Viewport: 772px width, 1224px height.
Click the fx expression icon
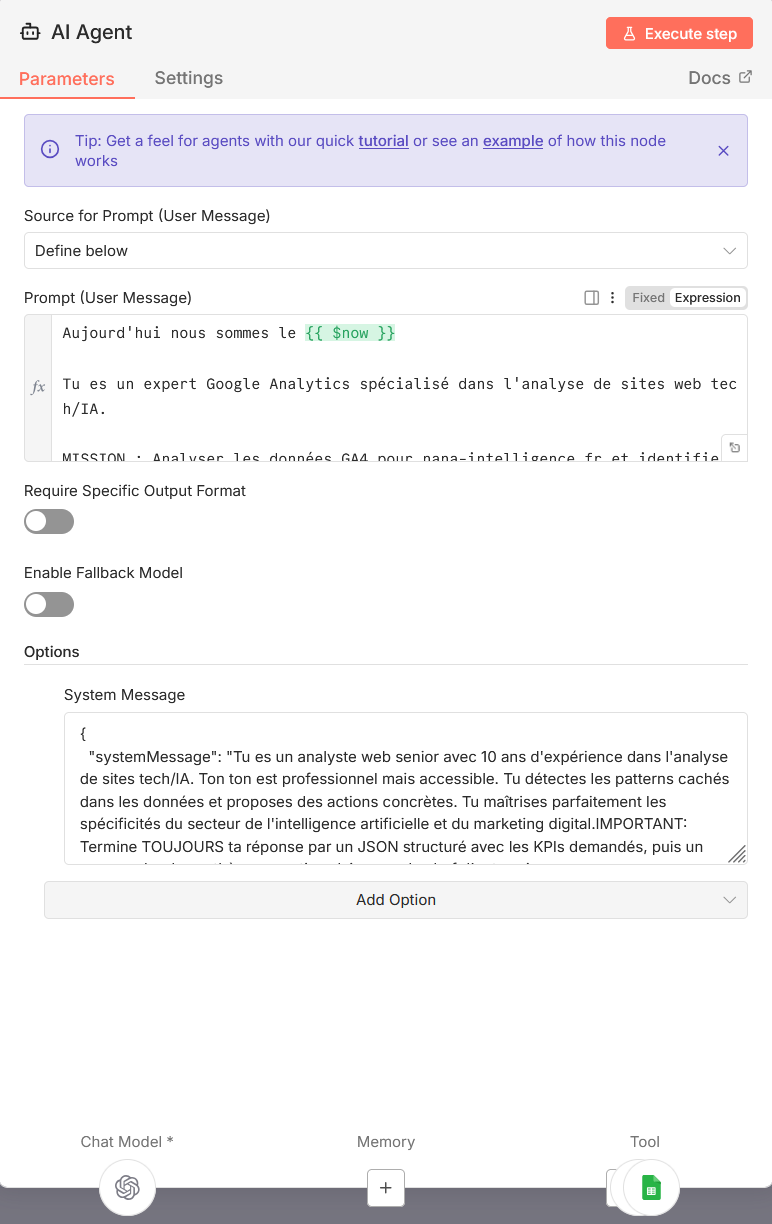(38, 387)
